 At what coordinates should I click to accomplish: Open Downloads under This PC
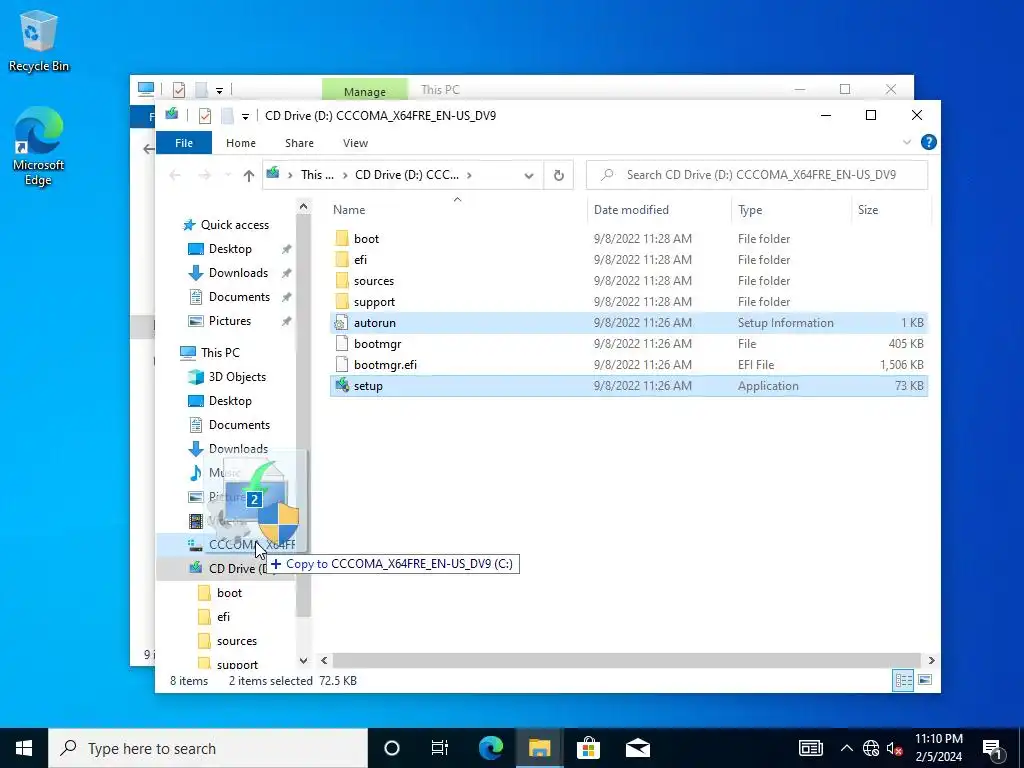(228, 449)
